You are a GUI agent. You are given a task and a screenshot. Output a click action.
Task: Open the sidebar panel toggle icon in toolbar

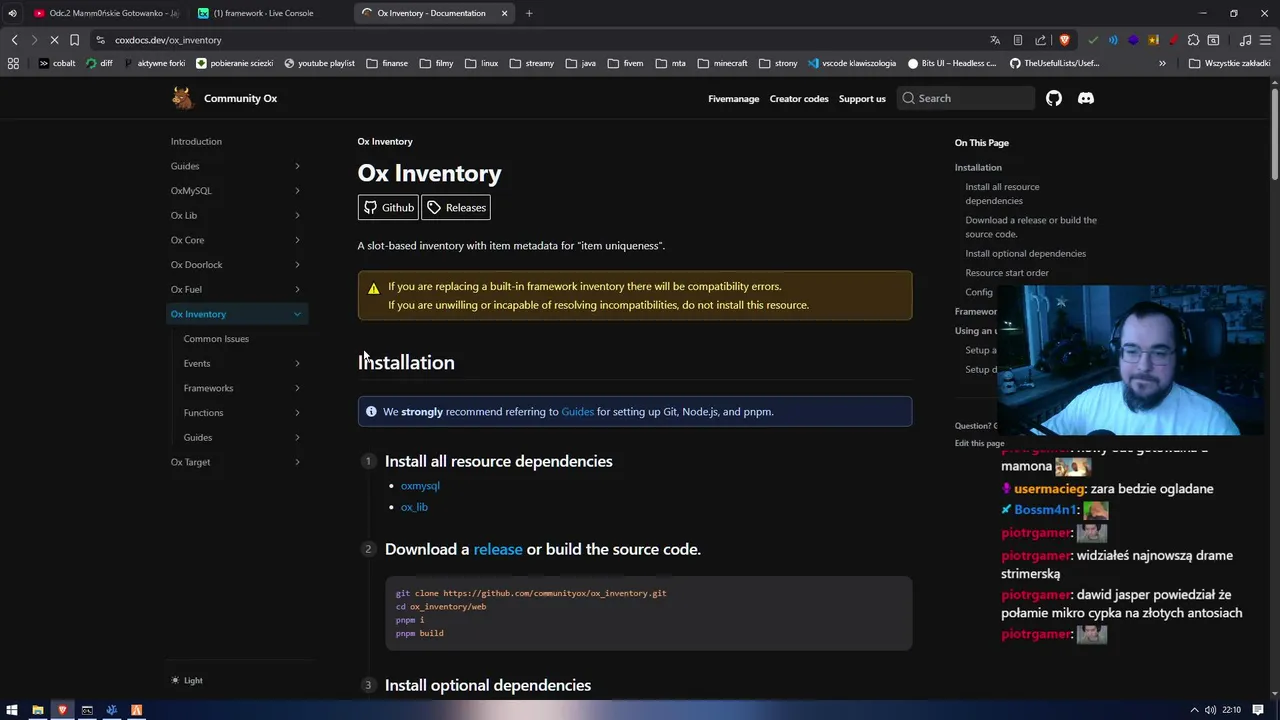[1213, 40]
